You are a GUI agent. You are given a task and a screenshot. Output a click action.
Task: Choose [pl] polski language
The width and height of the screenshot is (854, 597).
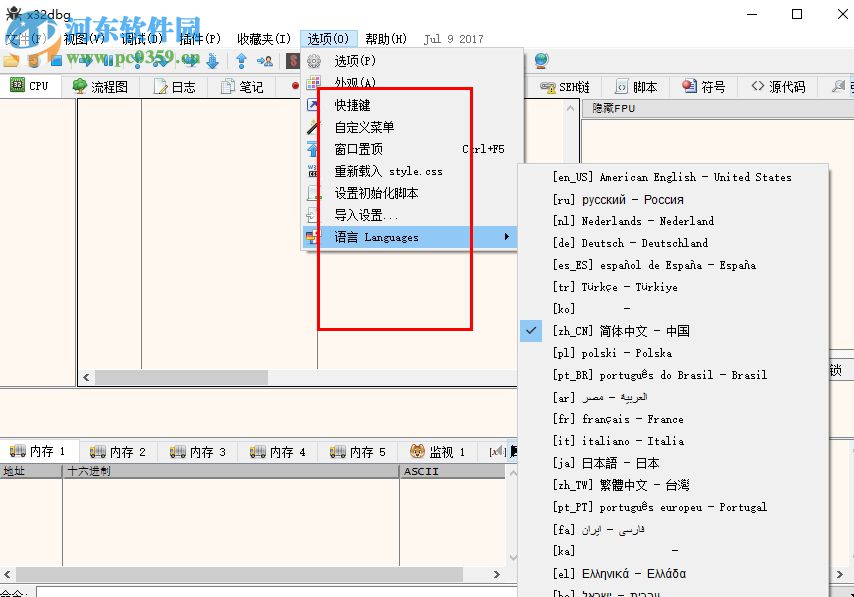pos(673,352)
